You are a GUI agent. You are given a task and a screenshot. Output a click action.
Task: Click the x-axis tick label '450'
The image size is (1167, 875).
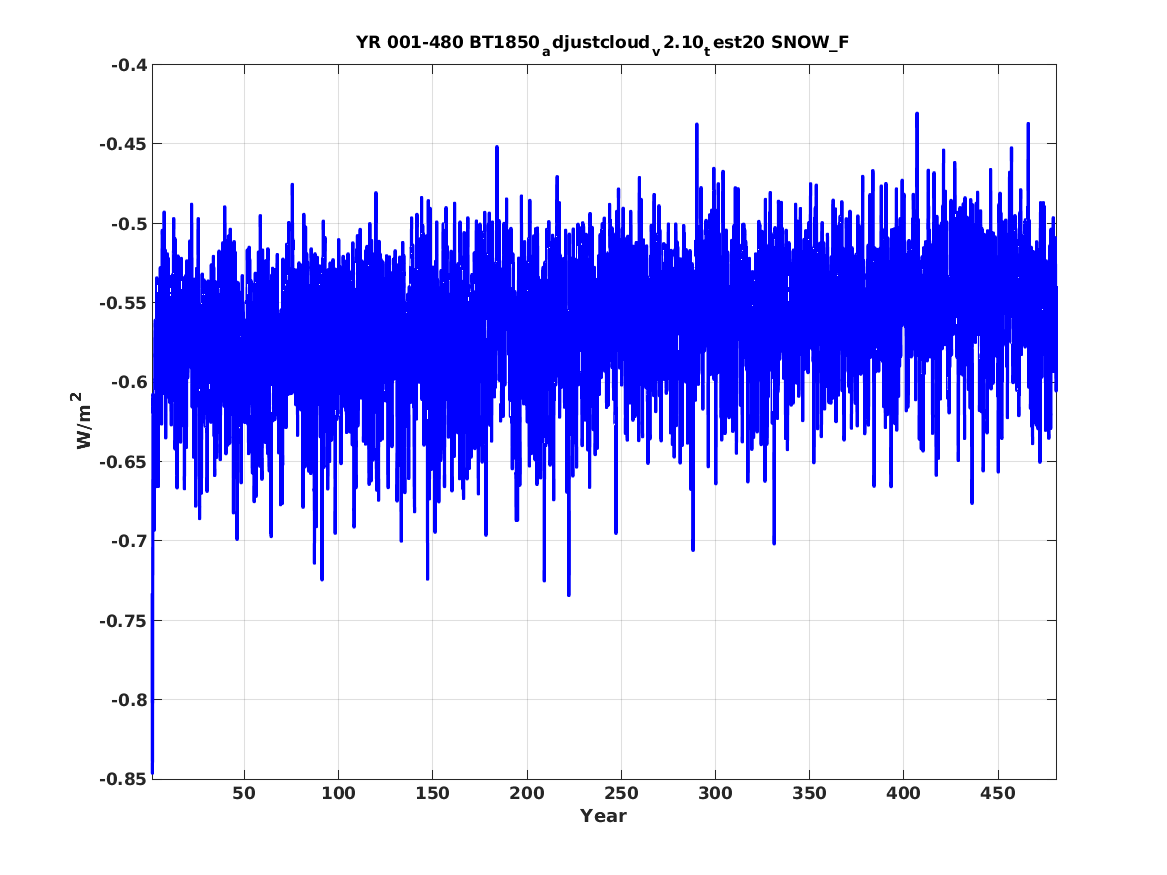998,794
